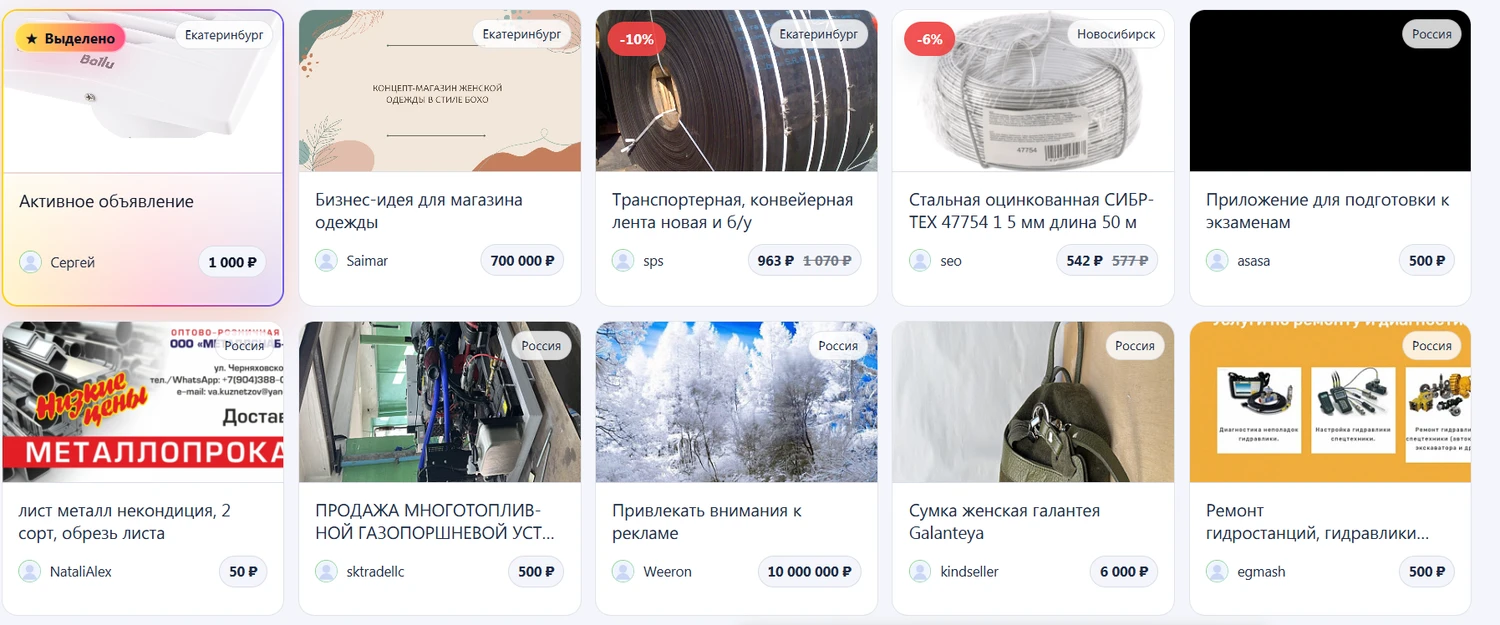Click the egmash avatar icon
1500x625 pixels.
[1218, 571]
